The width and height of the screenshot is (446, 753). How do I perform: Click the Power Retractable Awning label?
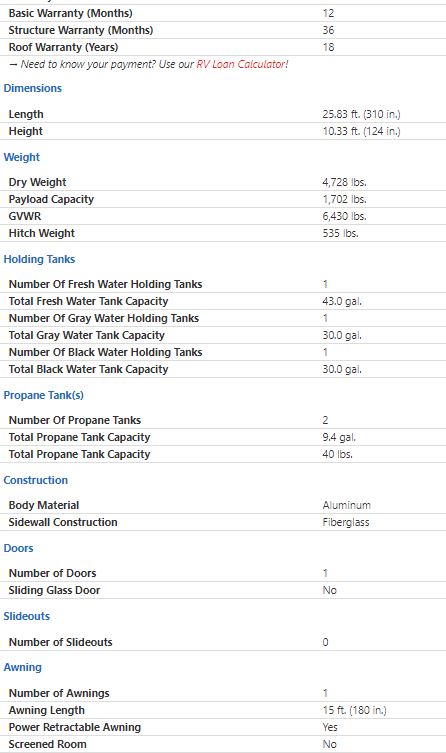[x=75, y=727]
